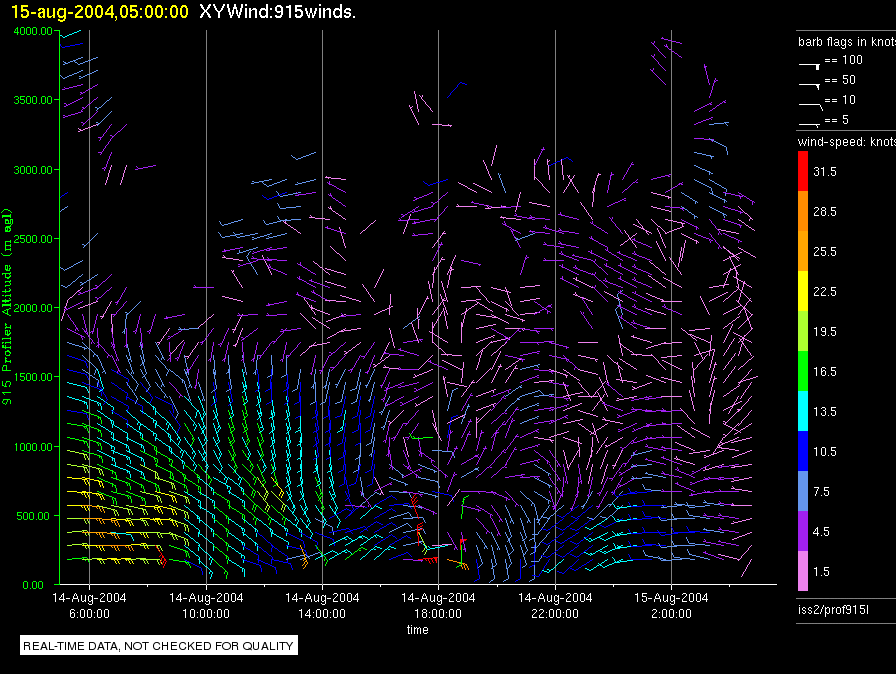
Task: Click the iss2/prof915l platform label
Action: coord(834,609)
